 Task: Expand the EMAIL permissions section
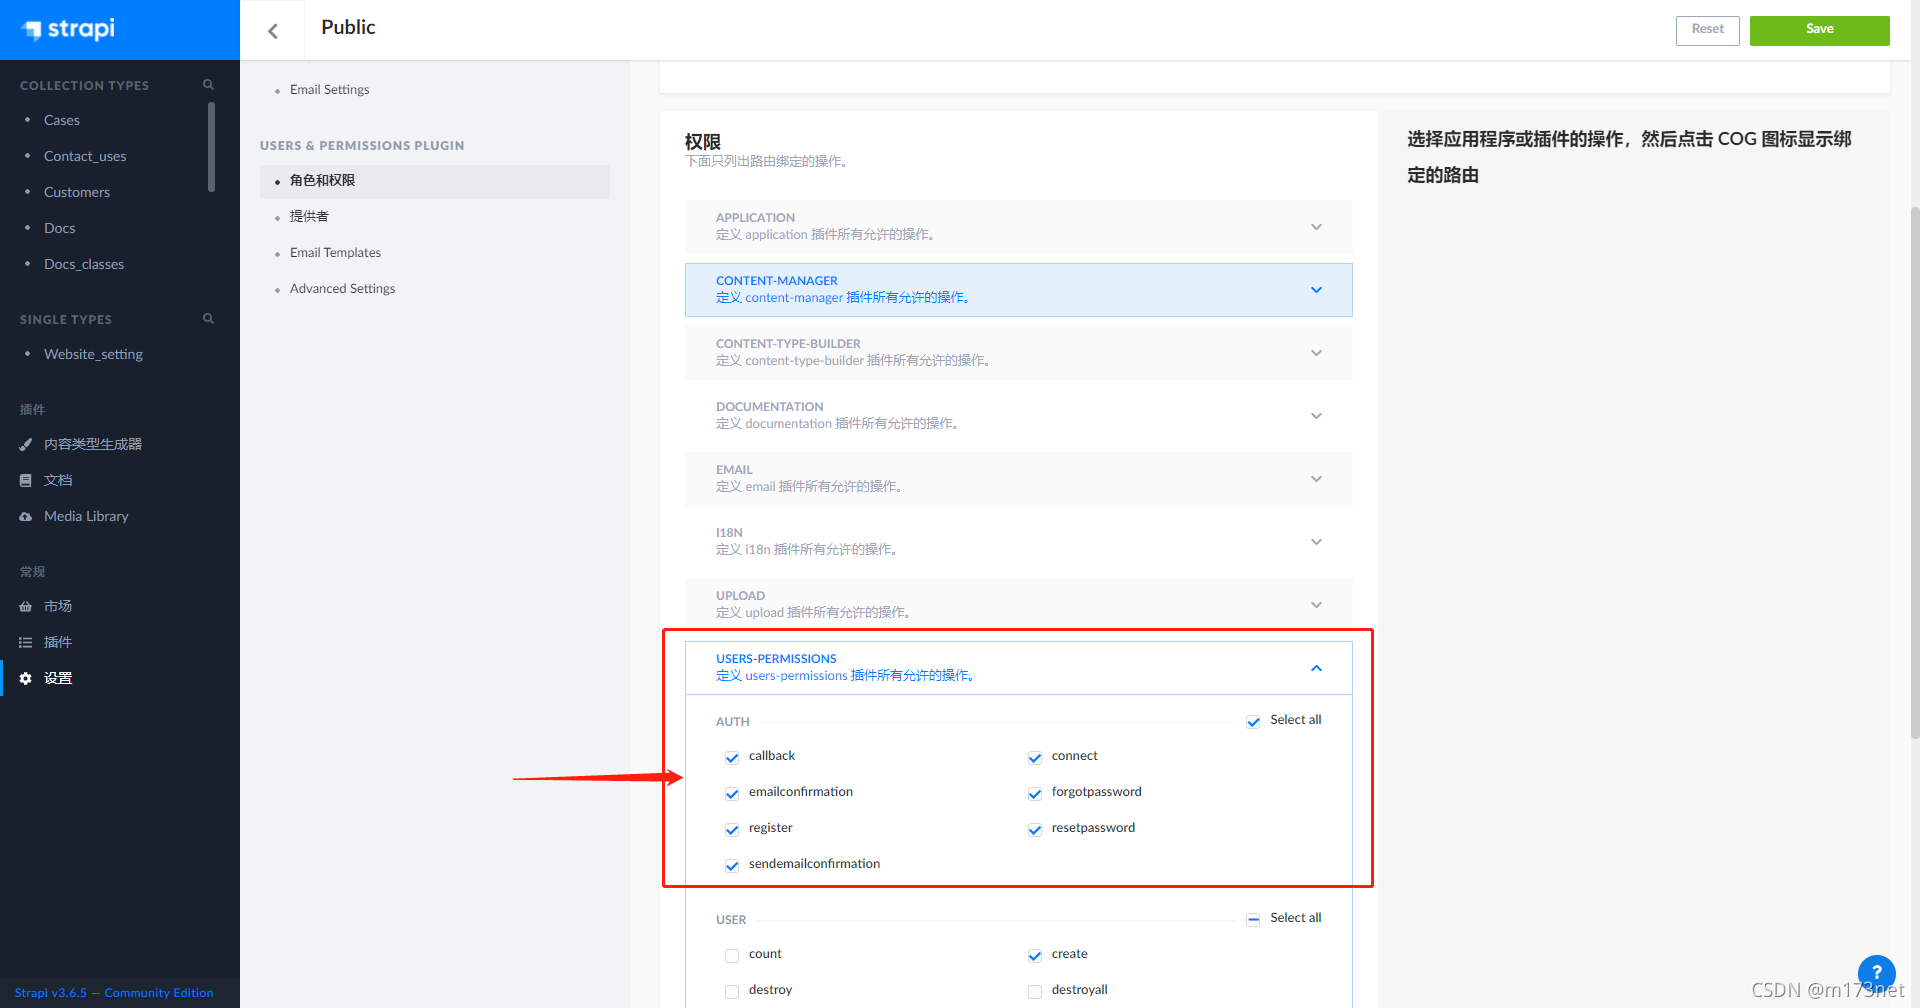point(1018,478)
